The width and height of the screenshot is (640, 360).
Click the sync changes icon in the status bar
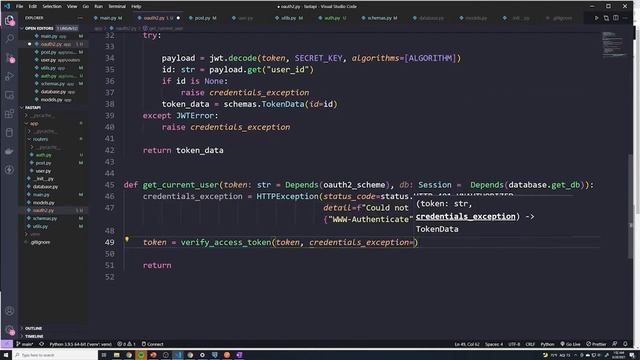coord(42,344)
